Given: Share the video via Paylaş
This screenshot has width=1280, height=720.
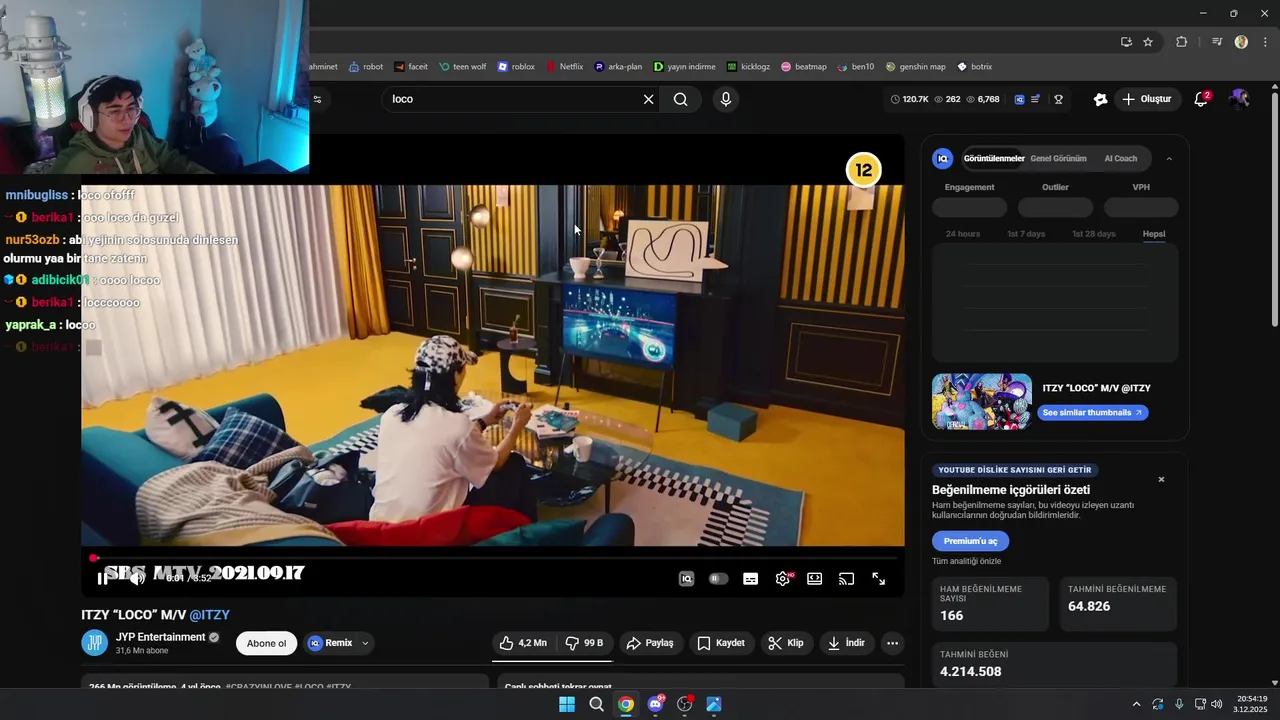Looking at the screenshot, I should pyautogui.click(x=650, y=643).
